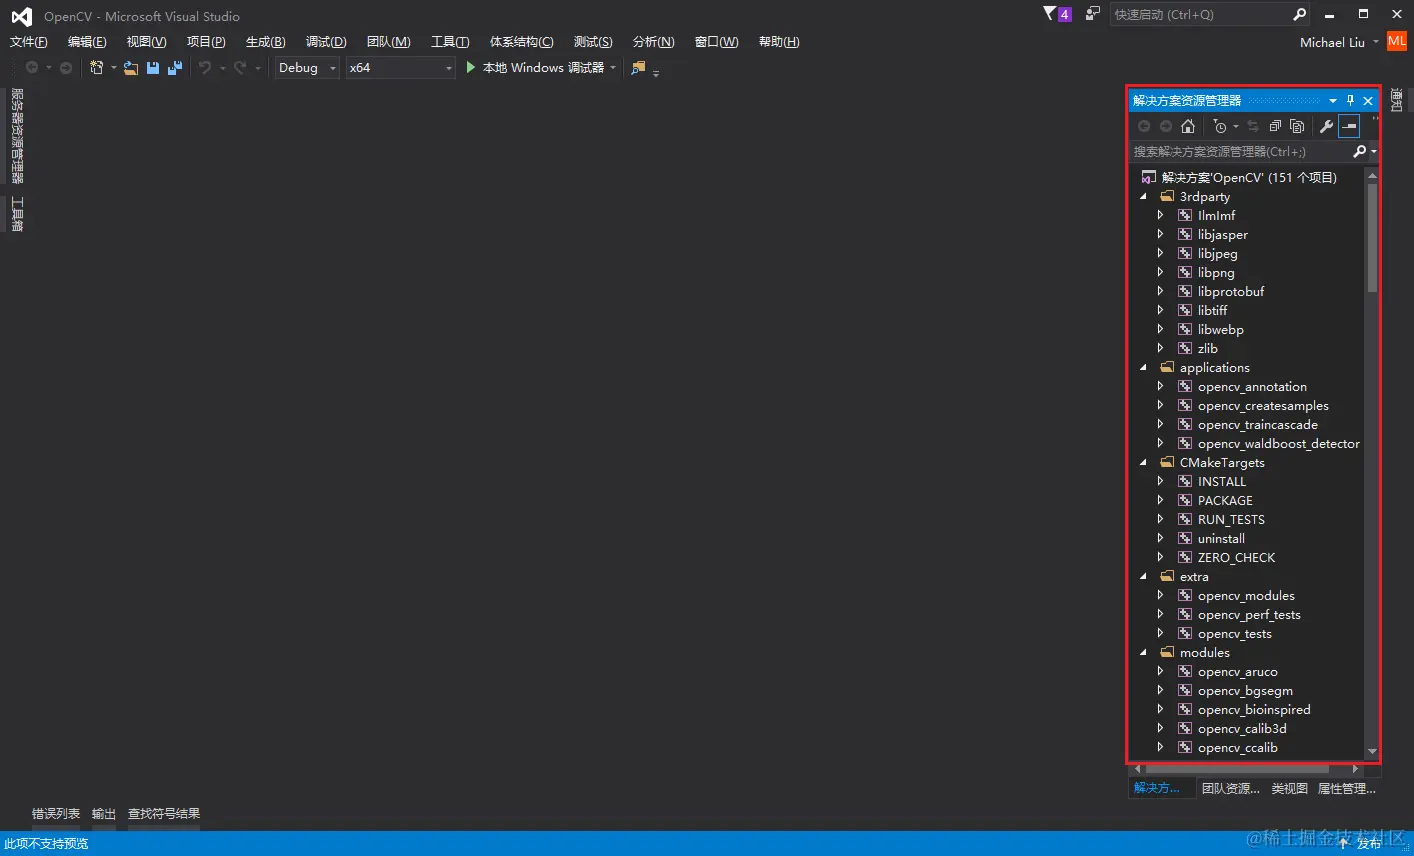The width and height of the screenshot is (1414, 856).
Task: Click Solution Explorer search magnifier icon
Action: click(1359, 152)
